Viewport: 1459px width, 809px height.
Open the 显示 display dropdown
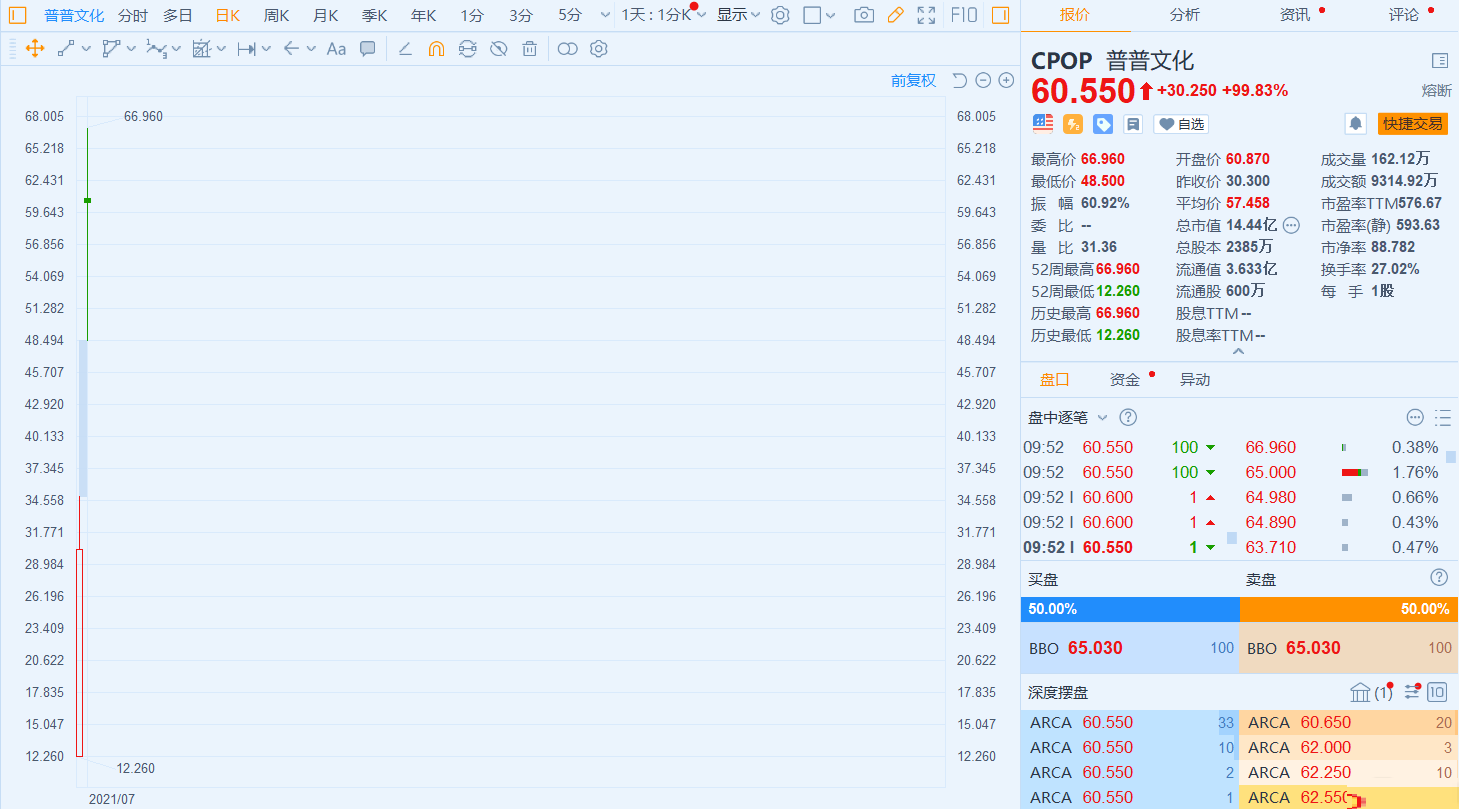[738, 15]
